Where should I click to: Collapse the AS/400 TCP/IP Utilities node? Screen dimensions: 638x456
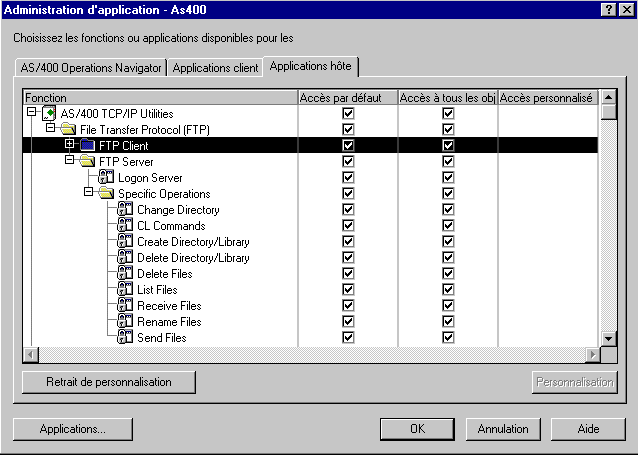click(x=31, y=111)
